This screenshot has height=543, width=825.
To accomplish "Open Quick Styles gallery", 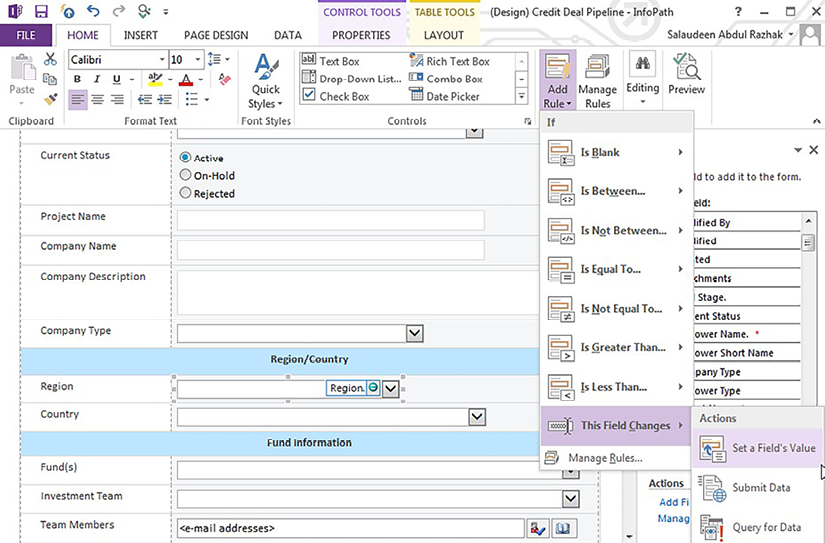I will (266, 81).
